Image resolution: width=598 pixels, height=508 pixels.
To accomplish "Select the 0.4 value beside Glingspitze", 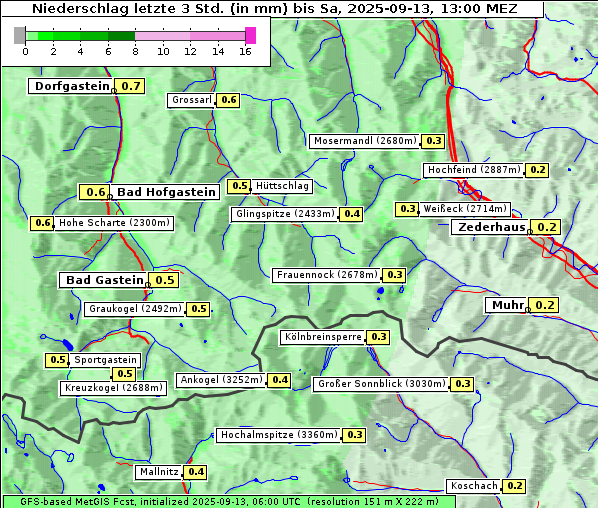I will tap(352, 214).
